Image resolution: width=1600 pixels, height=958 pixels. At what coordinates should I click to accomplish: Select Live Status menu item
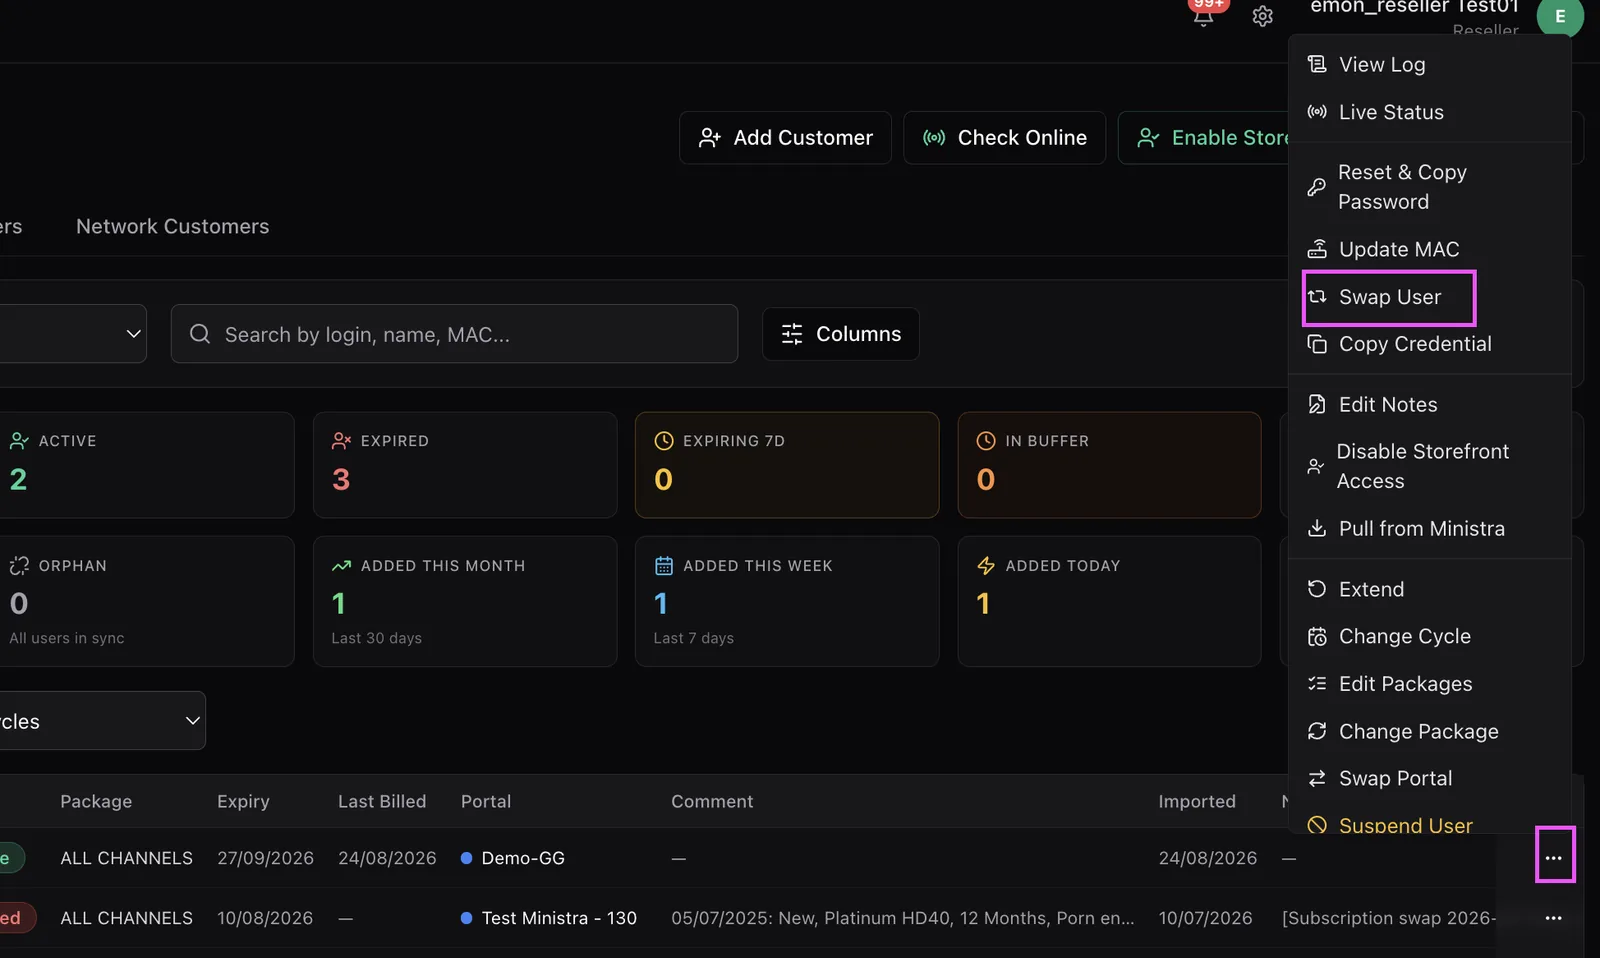click(x=1430, y=112)
